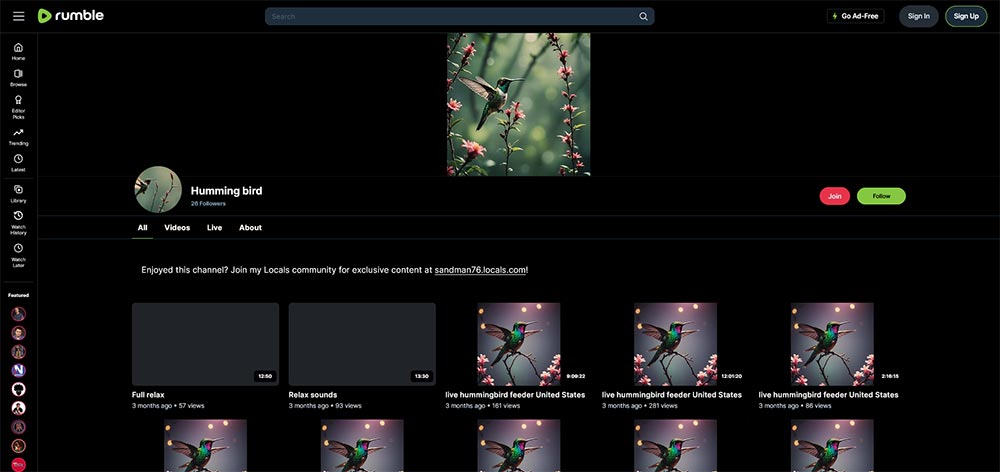
Task: Click the hummingbird feeder title with 161 views
Action: (515, 395)
